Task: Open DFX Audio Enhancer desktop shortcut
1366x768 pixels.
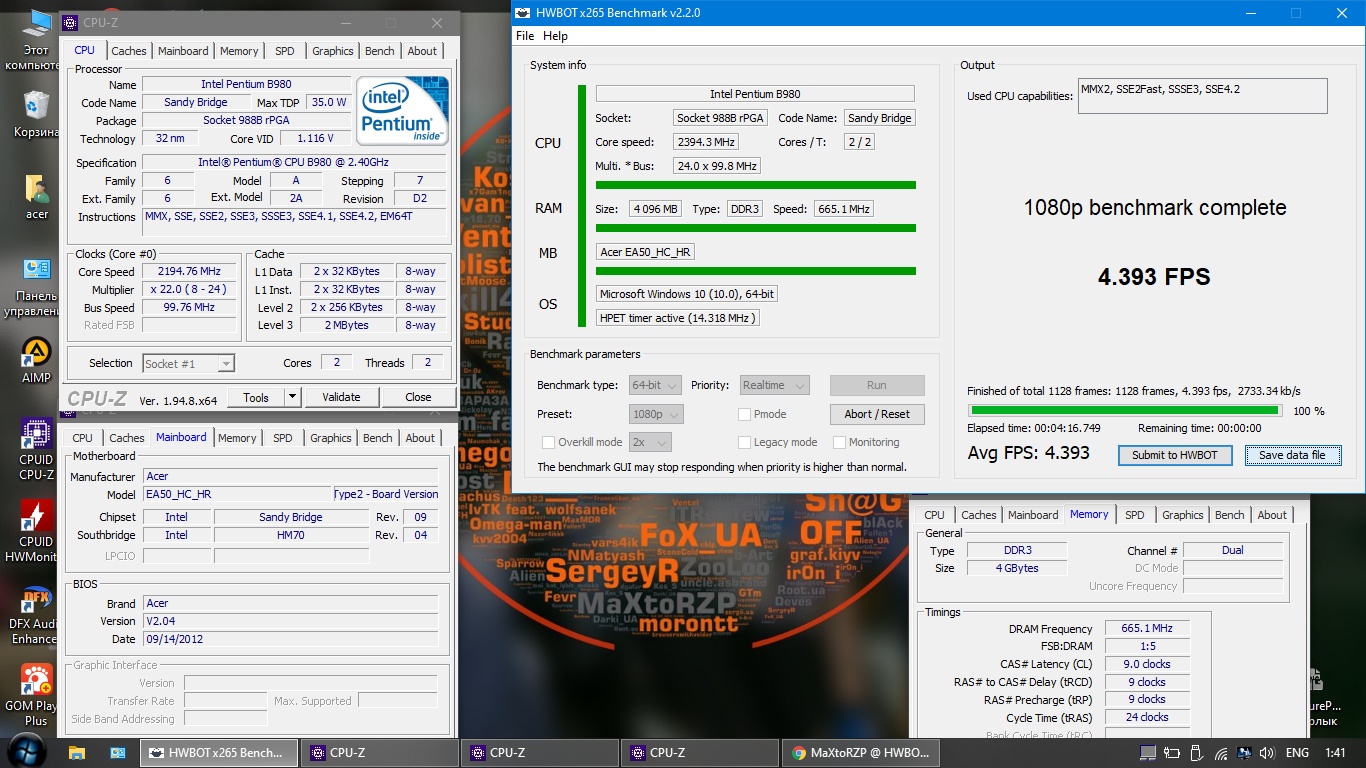Action: click(x=34, y=614)
